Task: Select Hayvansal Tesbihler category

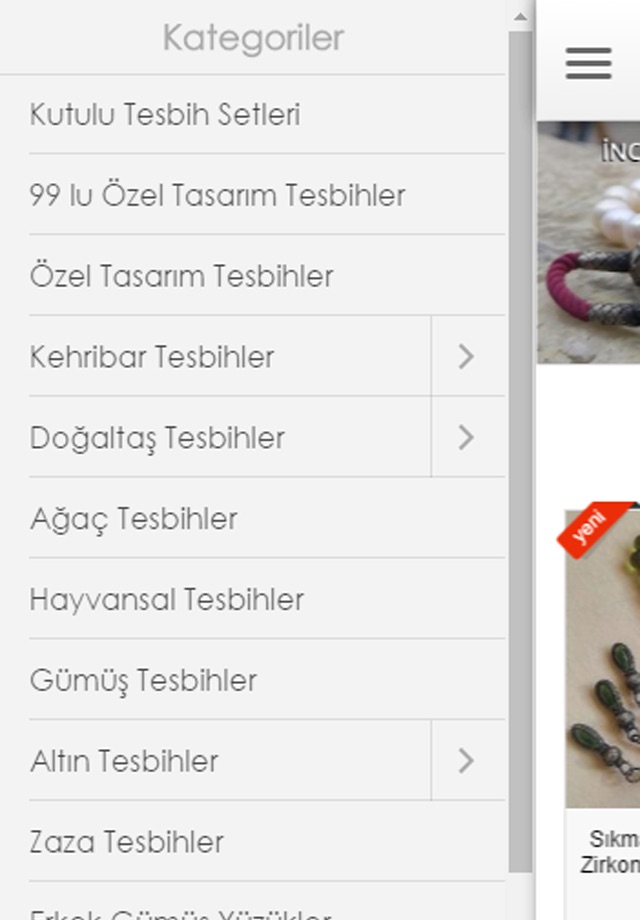Action: point(267,599)
